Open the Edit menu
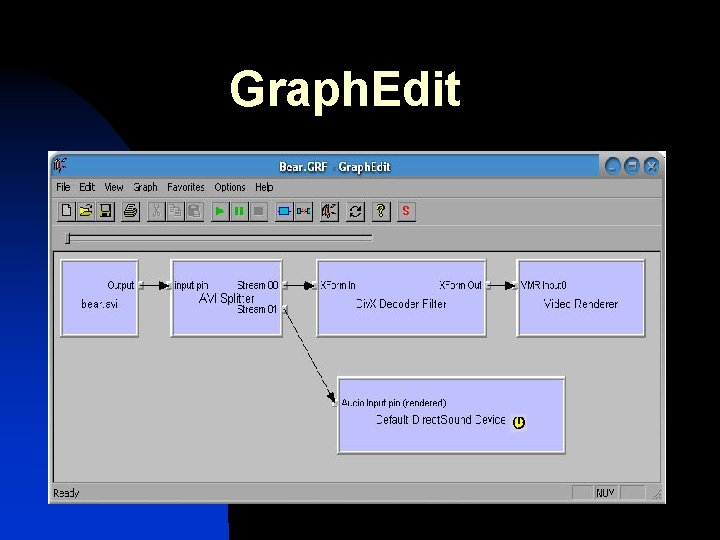The height and width of the screenshot is (540, 720). pyautogui.click(x=87, y=187)
